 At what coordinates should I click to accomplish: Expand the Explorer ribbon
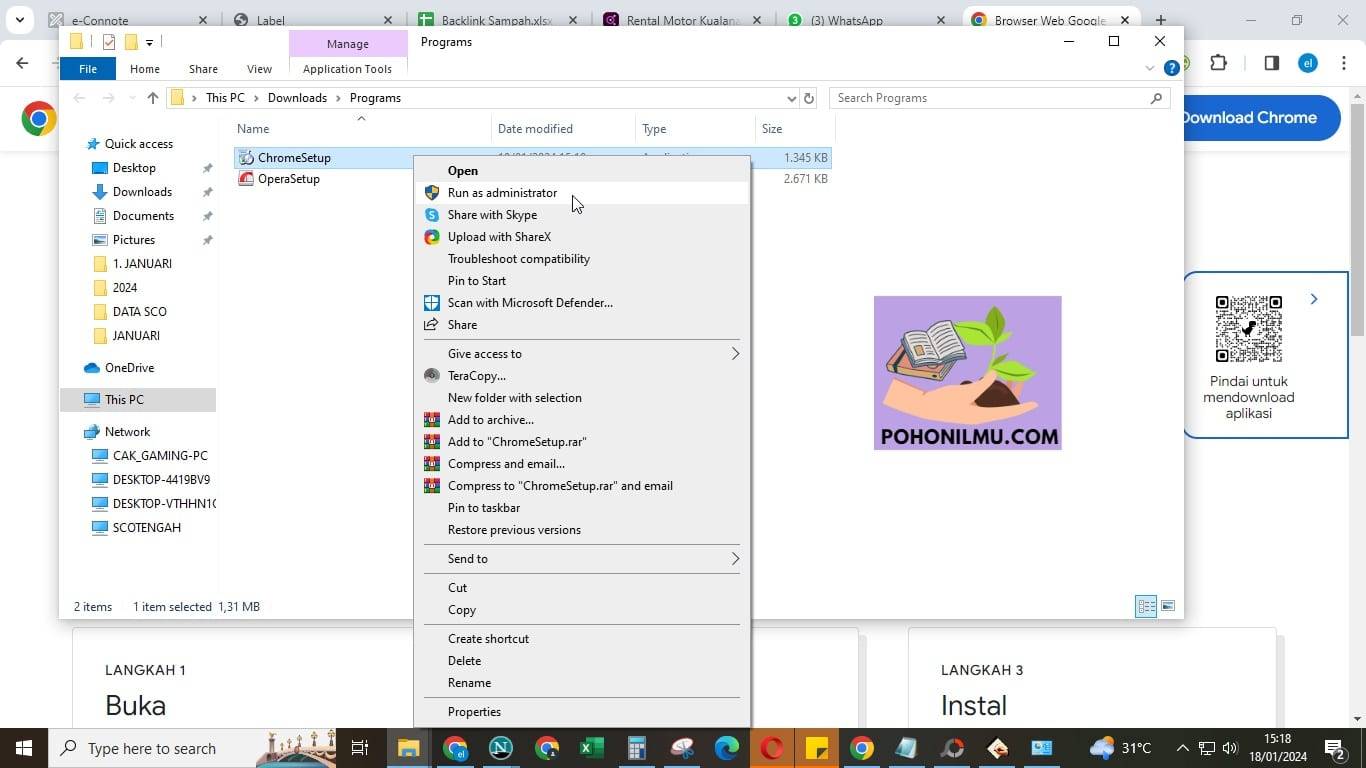click(x=1149, y=68)
